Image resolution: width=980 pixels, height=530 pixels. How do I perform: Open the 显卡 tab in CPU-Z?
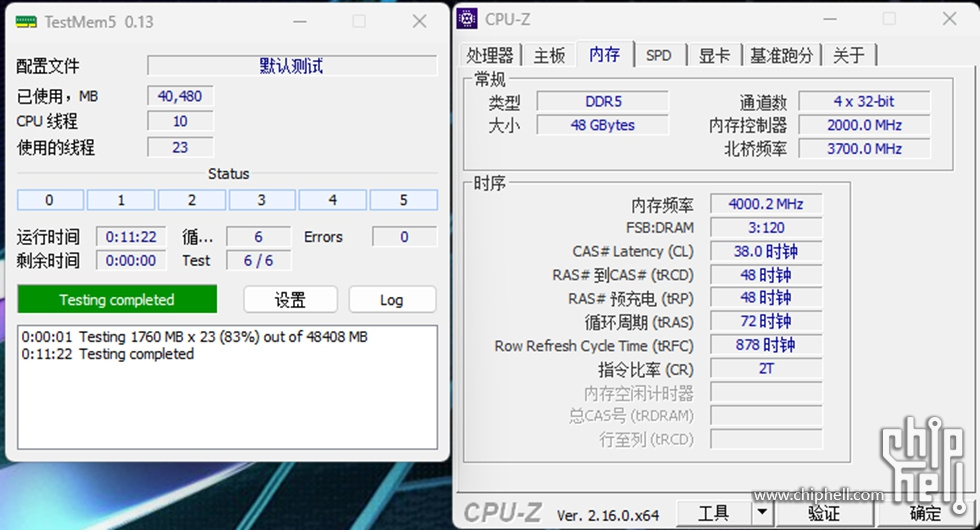click(x=714, y=56)
